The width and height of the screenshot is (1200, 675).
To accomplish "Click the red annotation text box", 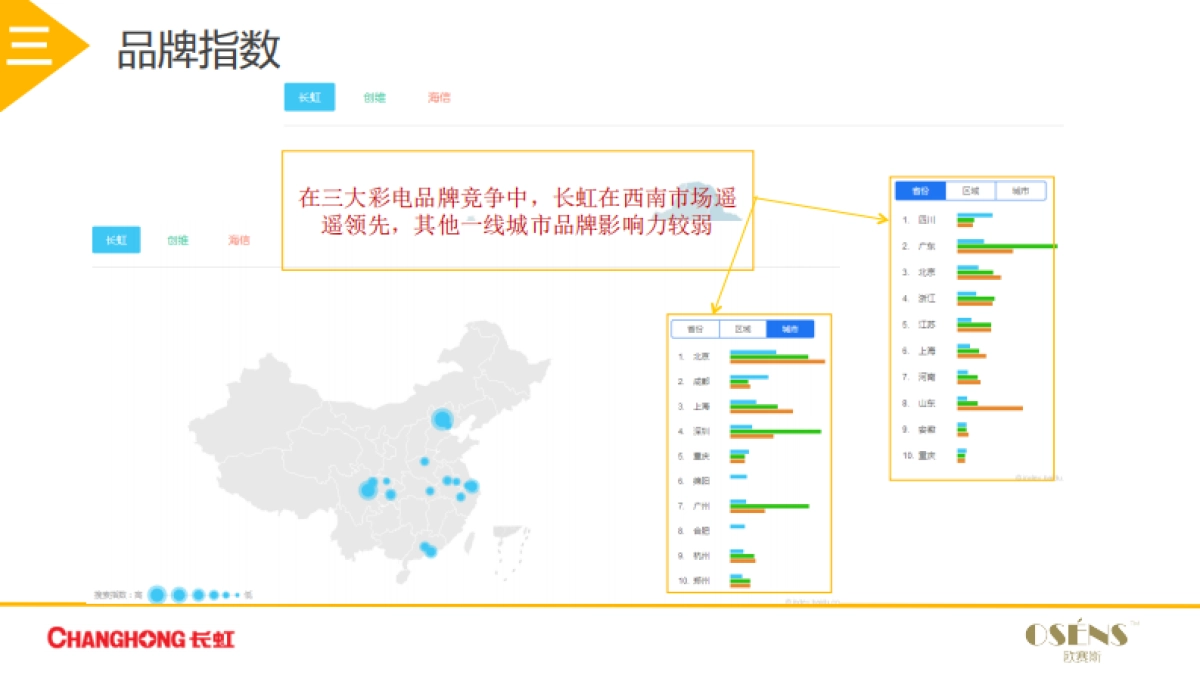I will coord(517,210).
